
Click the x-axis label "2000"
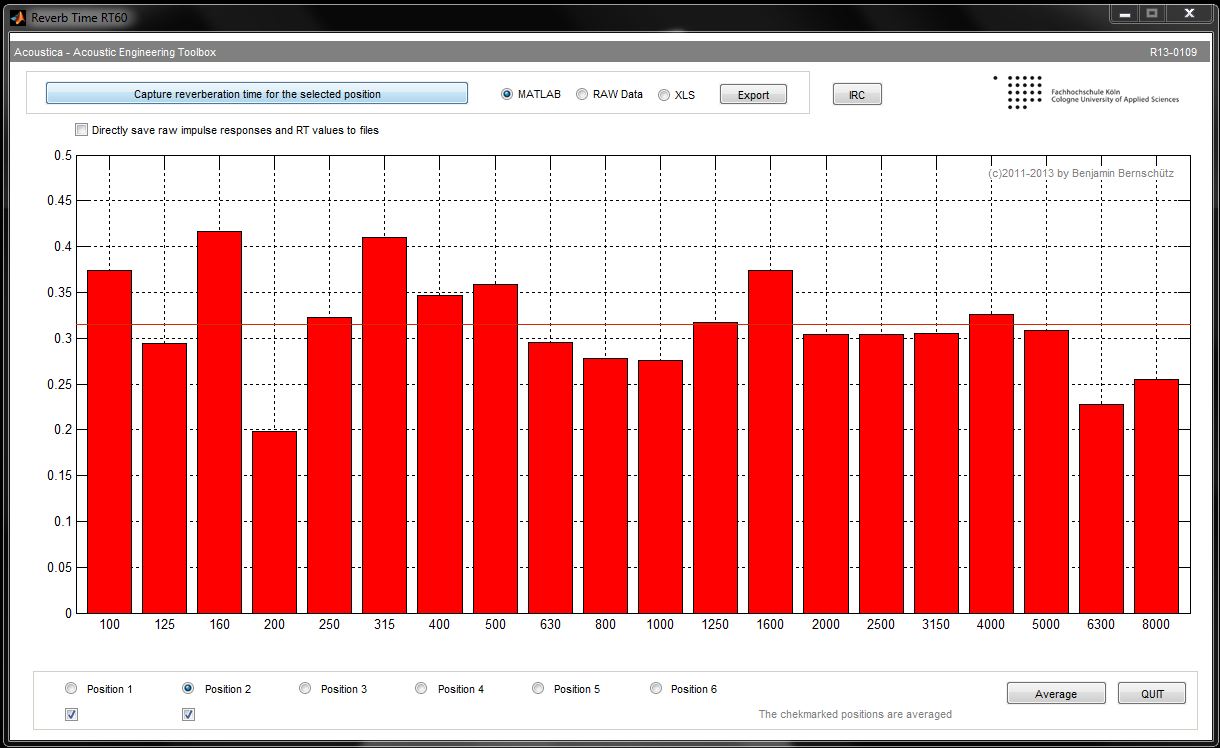(x=826, y=625)
